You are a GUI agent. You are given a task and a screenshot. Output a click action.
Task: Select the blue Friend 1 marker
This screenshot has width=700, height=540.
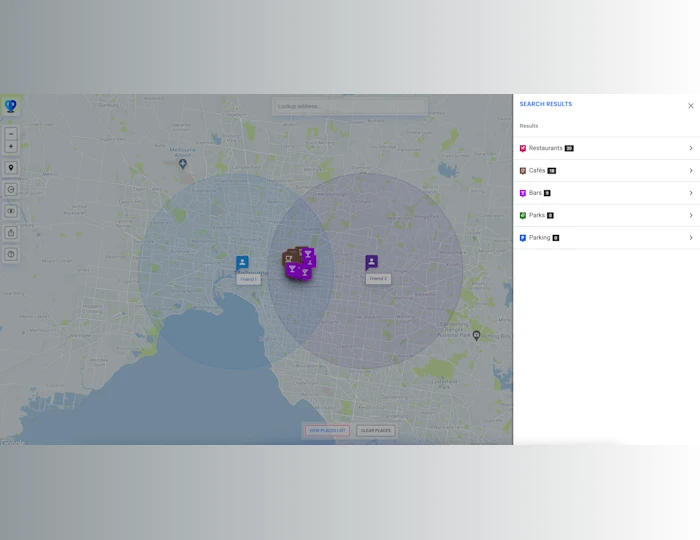(x=242, y=262)
